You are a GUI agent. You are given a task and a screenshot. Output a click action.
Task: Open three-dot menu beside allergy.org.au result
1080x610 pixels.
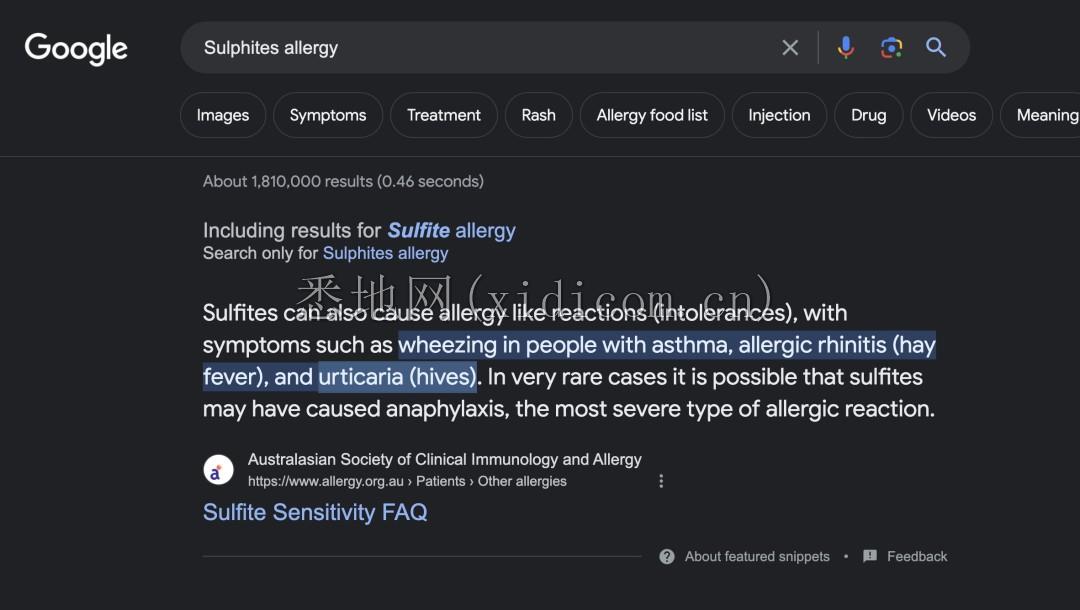point(661,481)
